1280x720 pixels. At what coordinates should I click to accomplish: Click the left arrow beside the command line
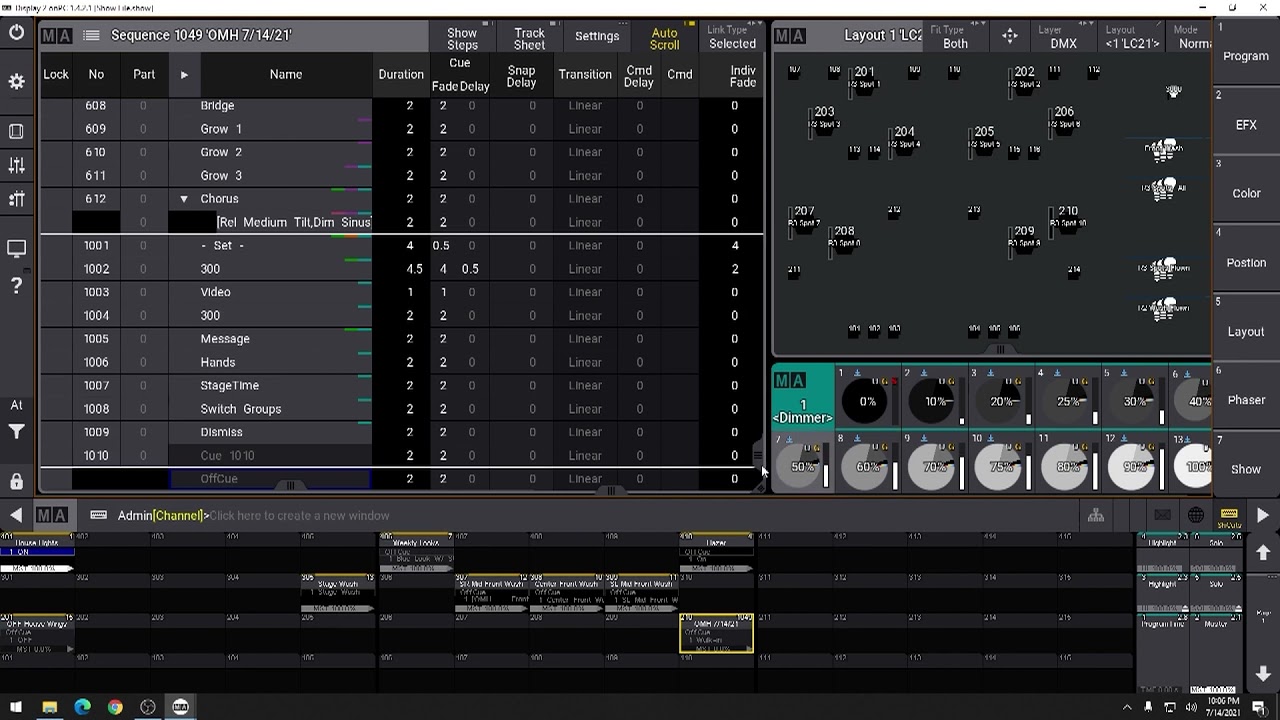[16, 515]
